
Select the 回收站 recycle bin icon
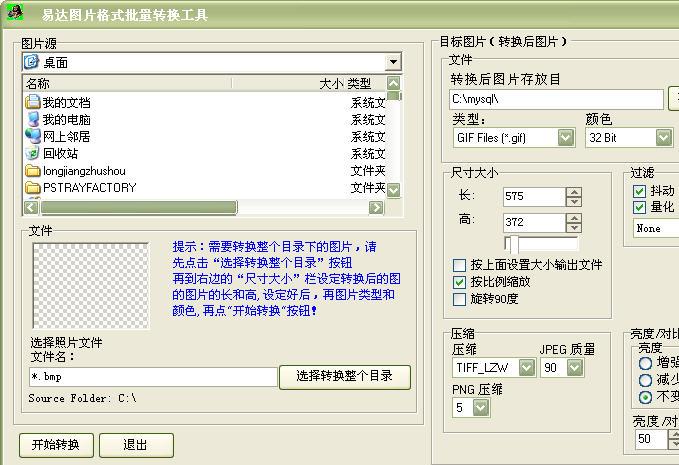click(x=33, y=153)
